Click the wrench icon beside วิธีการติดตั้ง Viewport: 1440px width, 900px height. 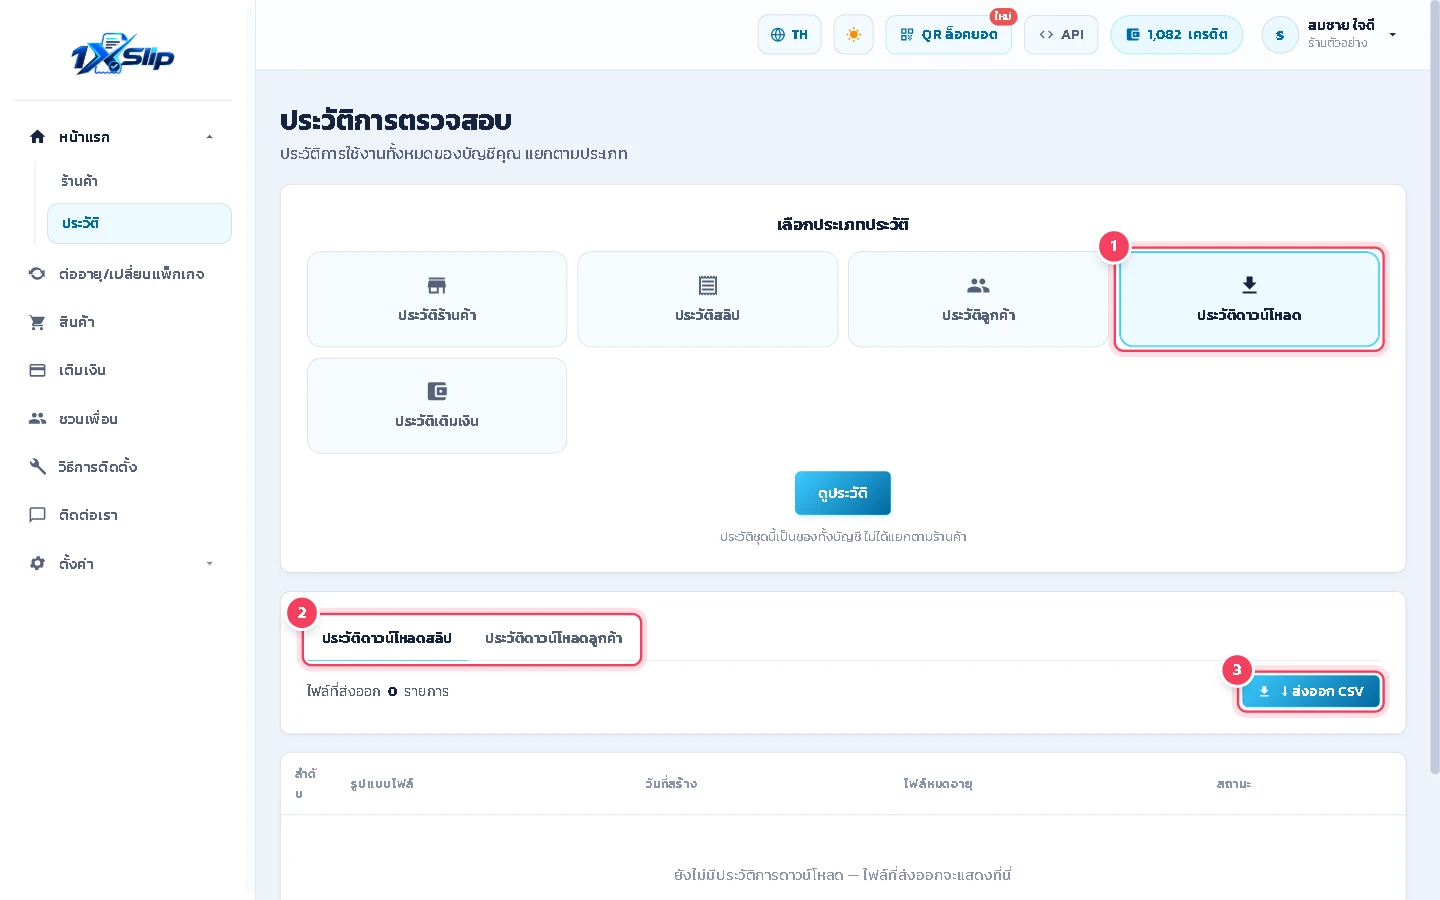coord(38,467)
